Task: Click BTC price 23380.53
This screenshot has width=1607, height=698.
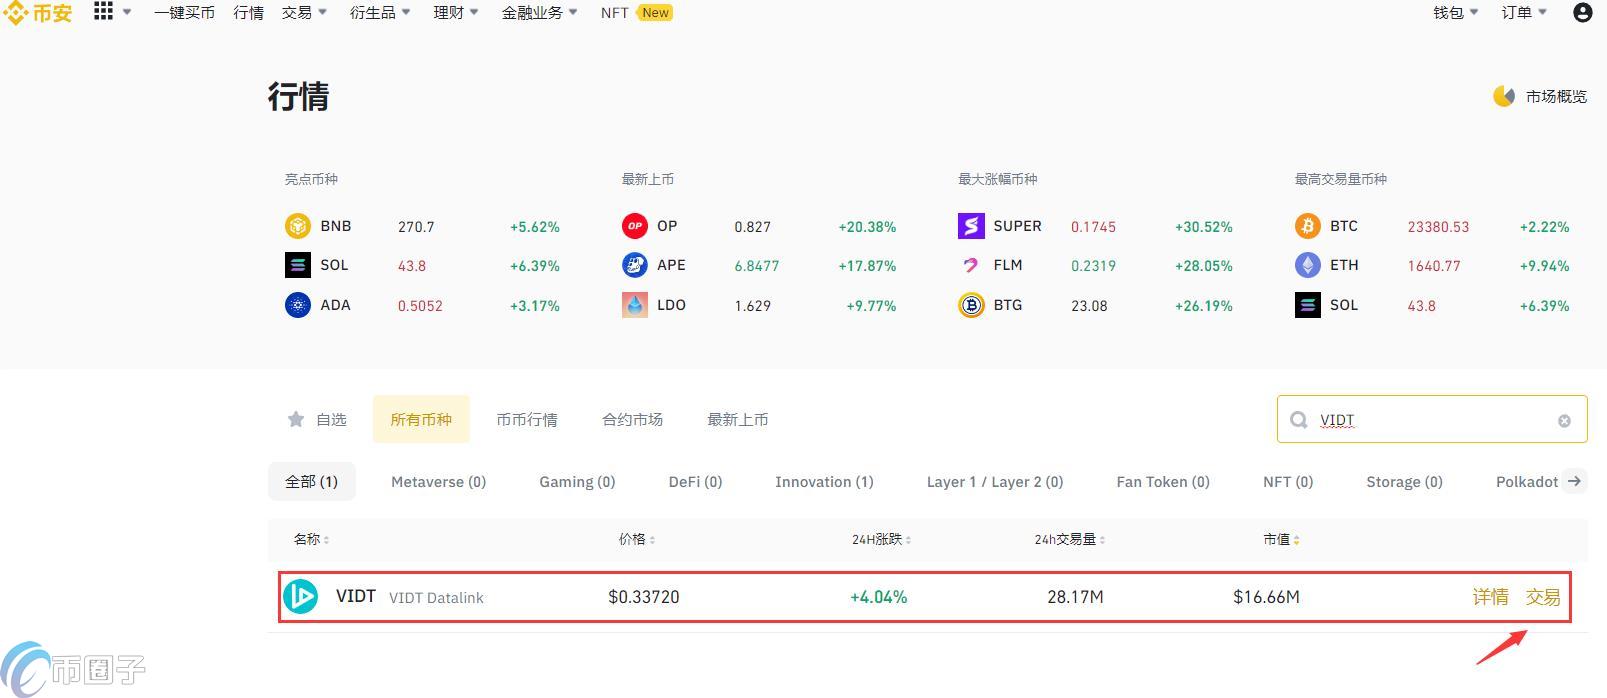Action: point(1438,227)
